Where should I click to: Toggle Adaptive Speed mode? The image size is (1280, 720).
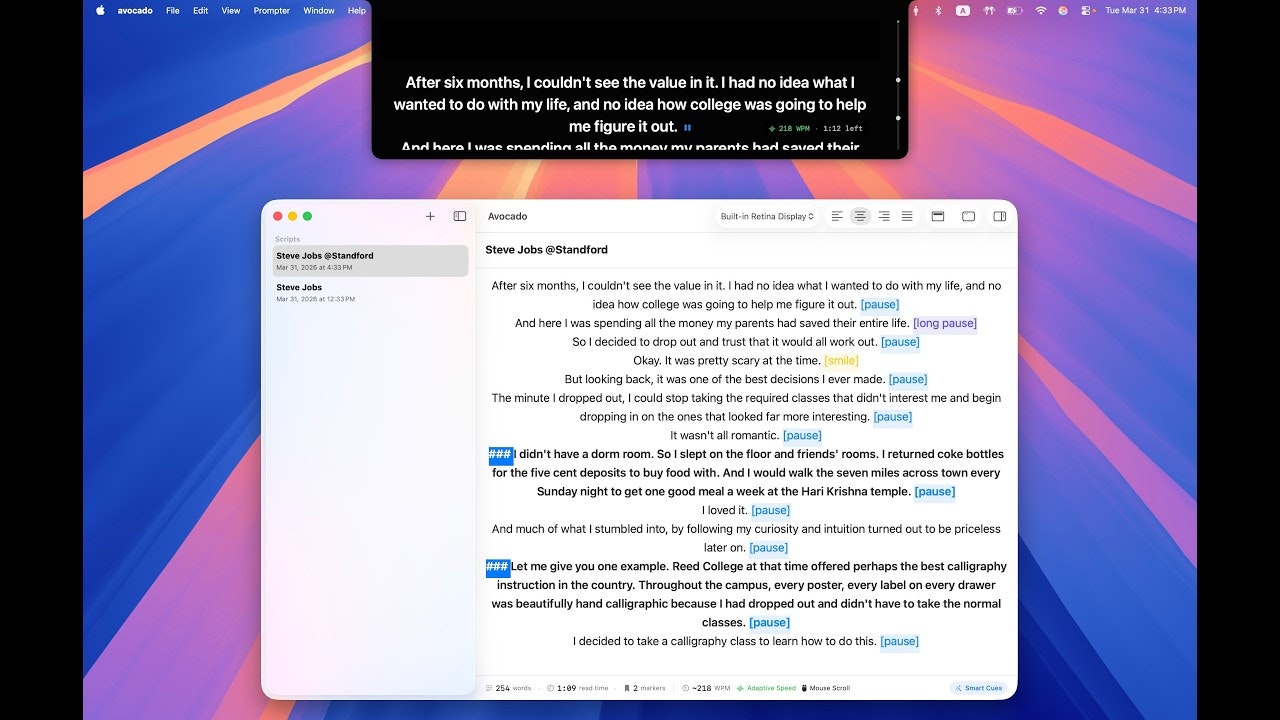[x=767, y=688]
